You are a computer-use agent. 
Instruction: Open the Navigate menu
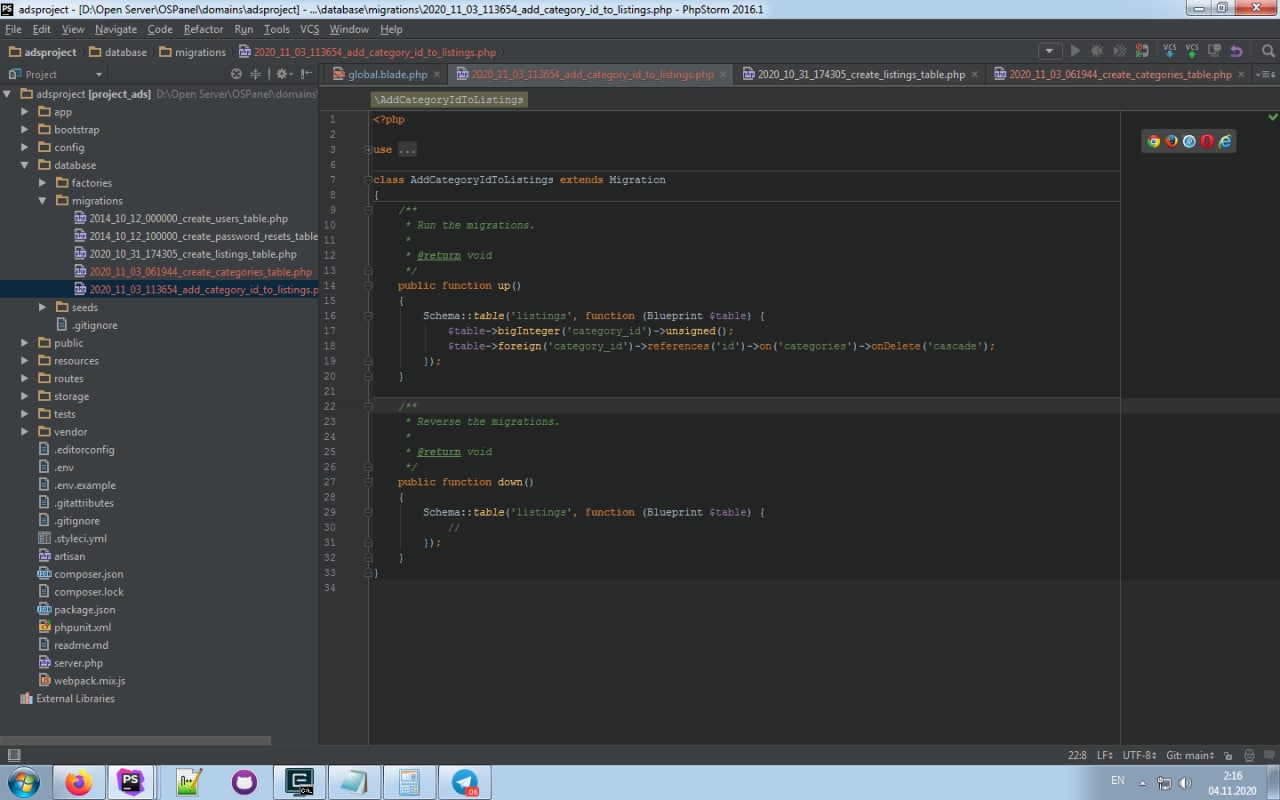(x=116, y=30)
